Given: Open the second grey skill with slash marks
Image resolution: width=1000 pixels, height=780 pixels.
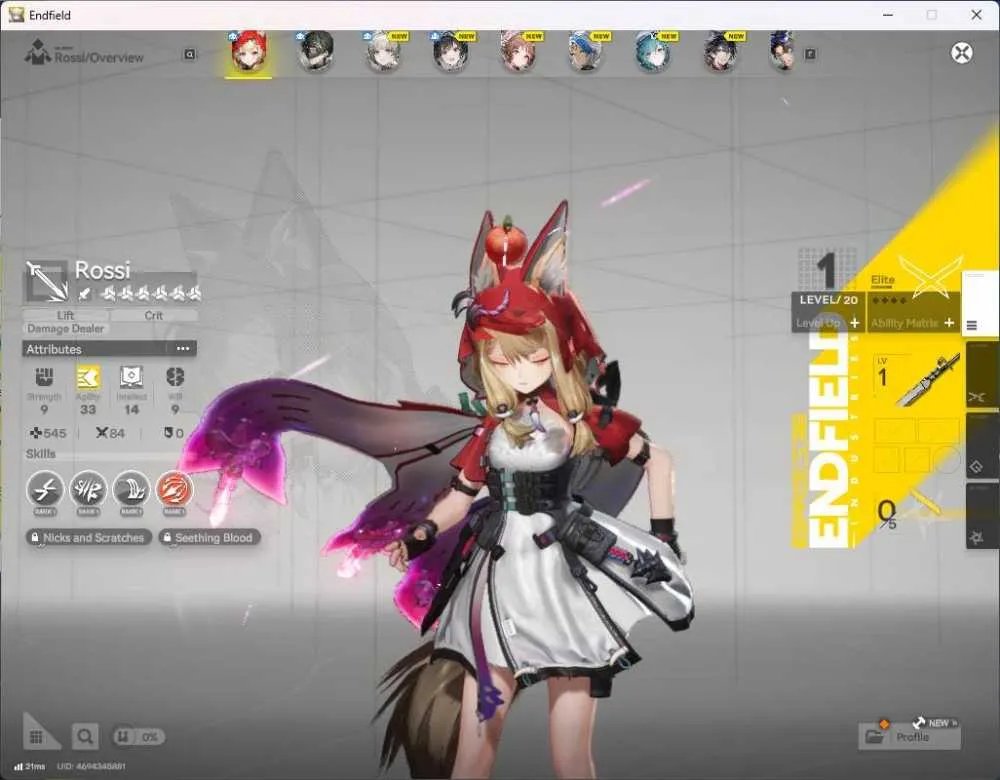Looking at the screenshot, I should pyautogui.click(x=88, y=490).
